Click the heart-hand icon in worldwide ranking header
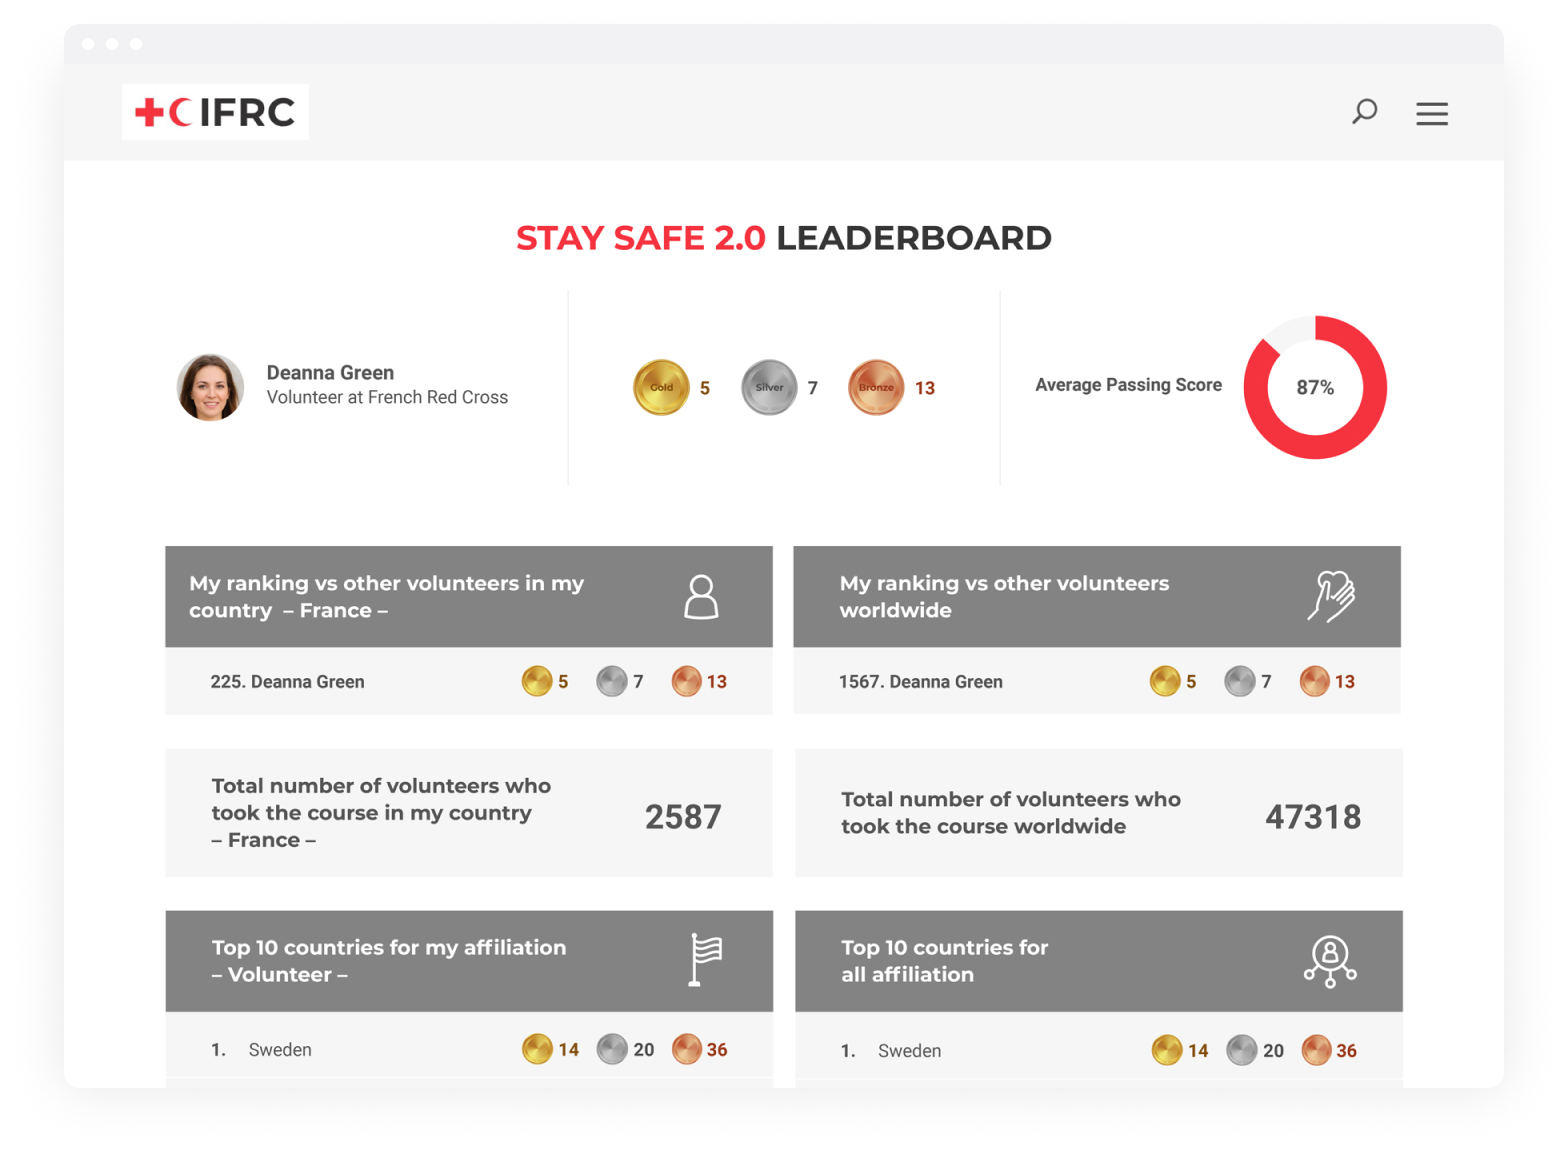The width and height of the screenshot is (1568, 1152). click(x=1331, y=596)
